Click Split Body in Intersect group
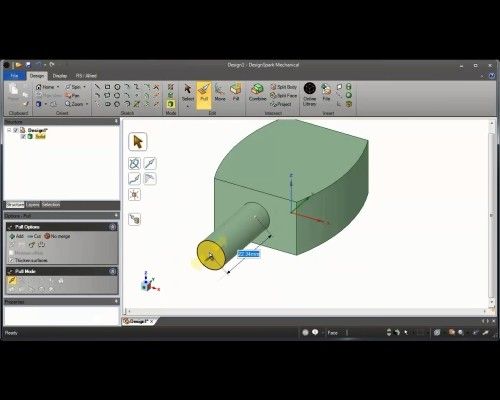 (284, 87)
